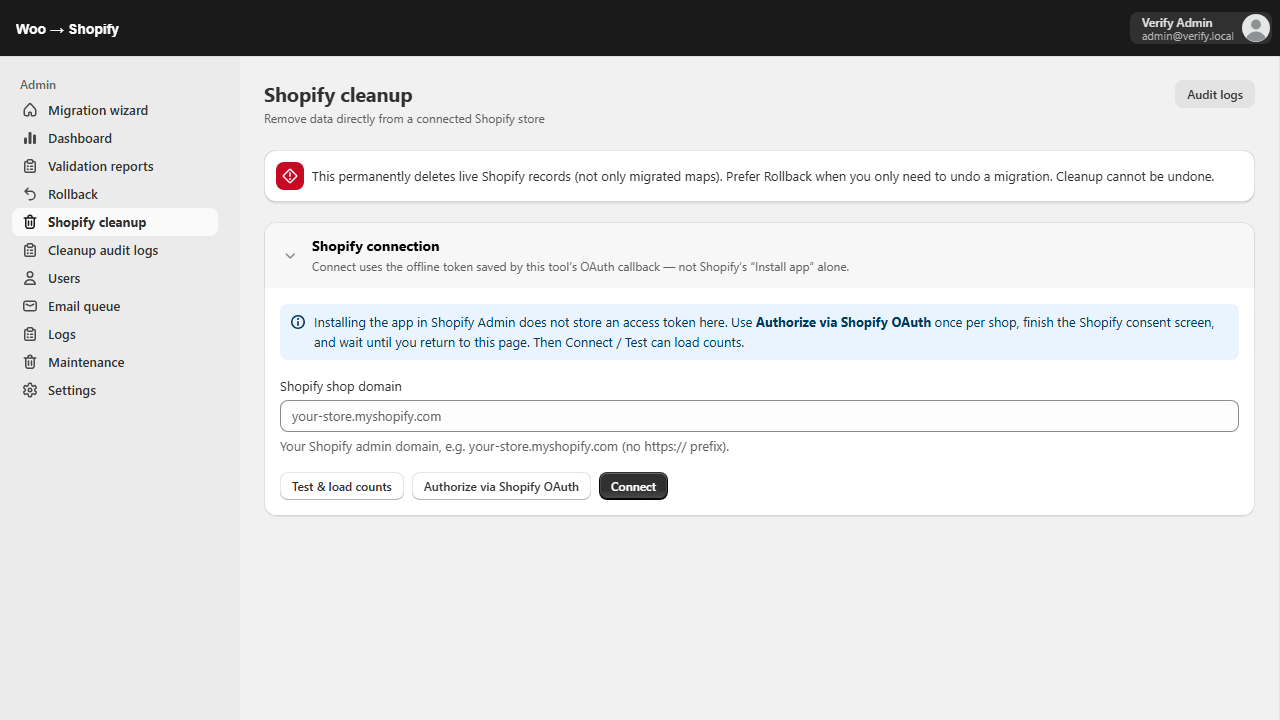This screenshot has width=1280, height=720.
Task: Click the Migration wizard home icon
Action: pos(30,110)
